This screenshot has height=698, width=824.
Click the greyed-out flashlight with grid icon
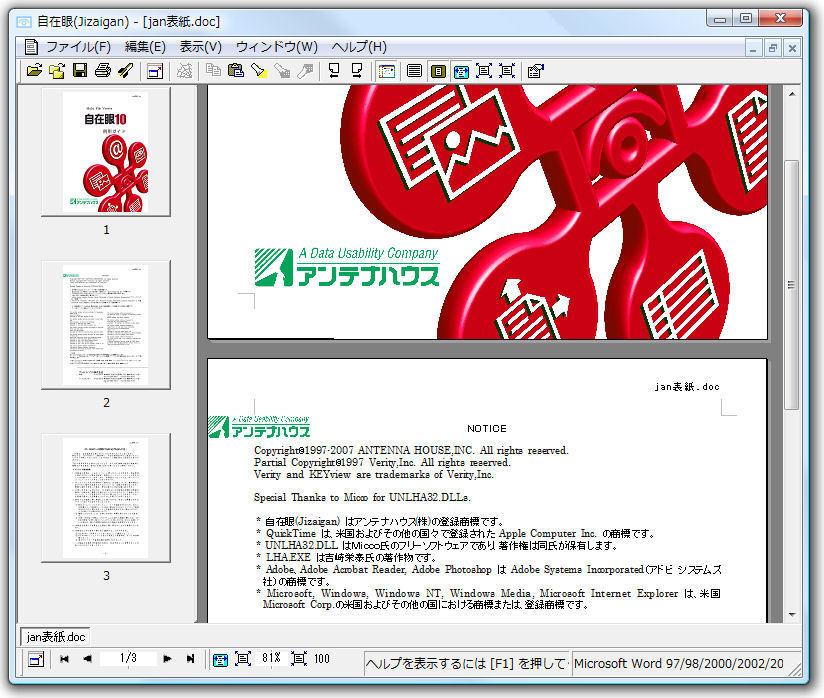click(x=282, y=70)
